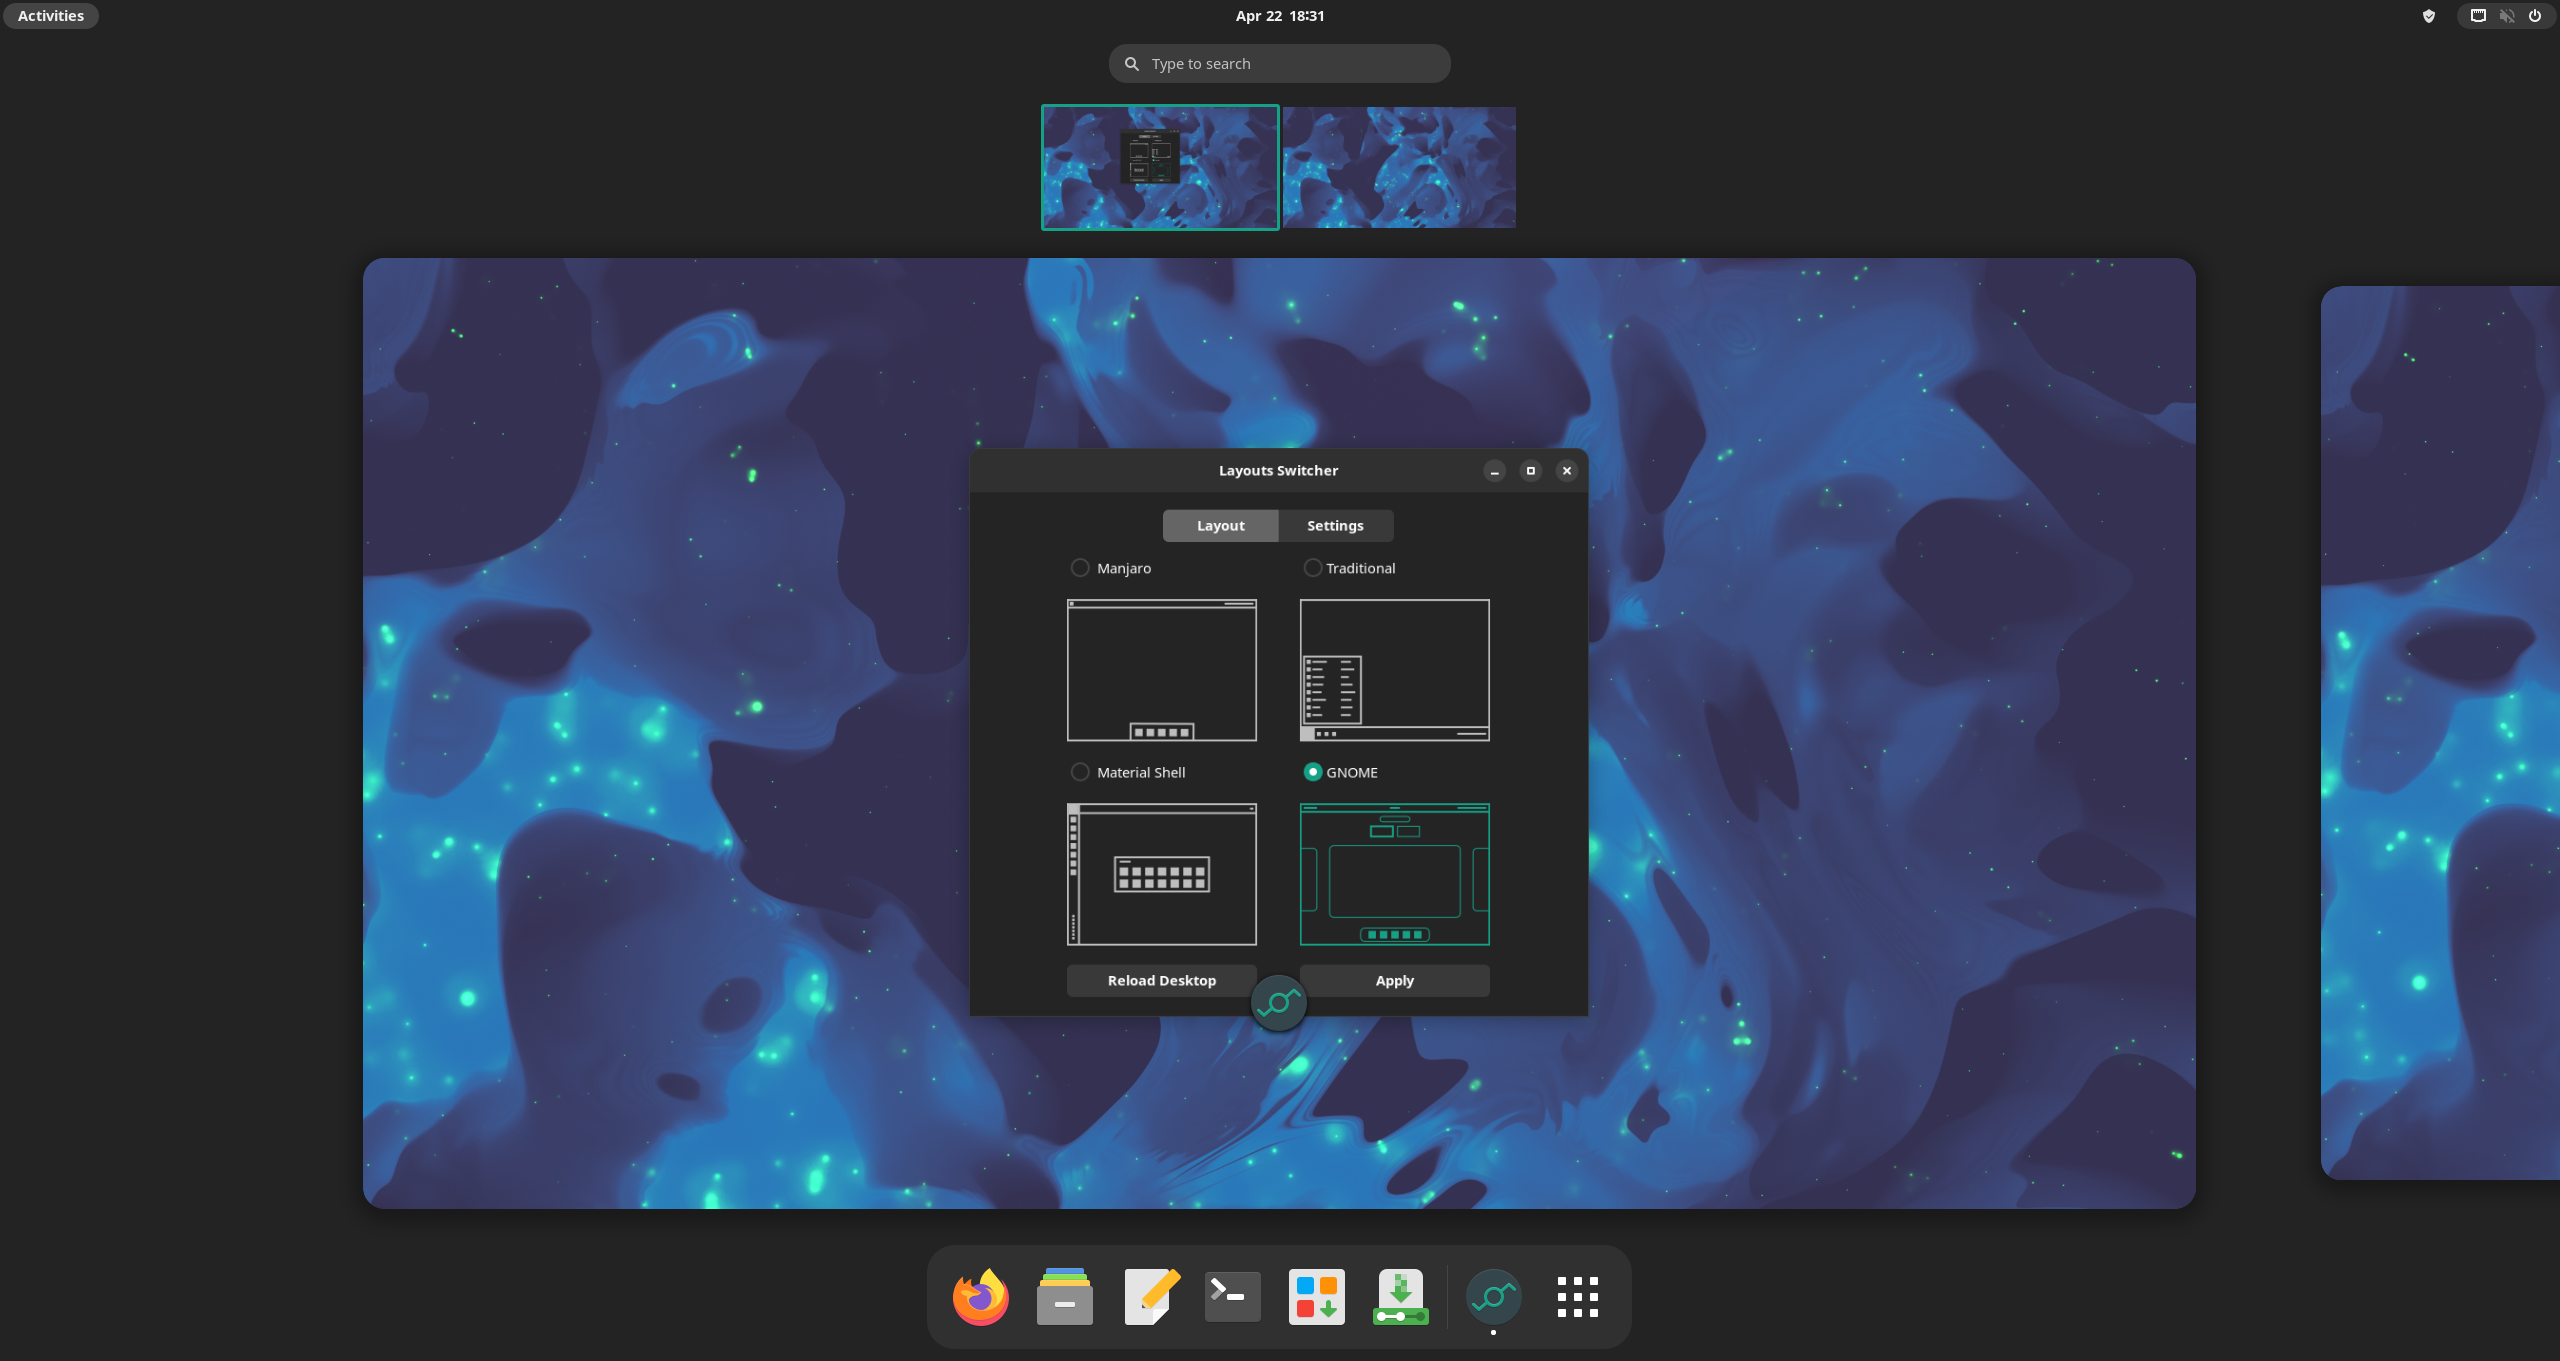
Task: Click Reload Desktop in Layouts Switcher
Action: (x=1161, y=980)
